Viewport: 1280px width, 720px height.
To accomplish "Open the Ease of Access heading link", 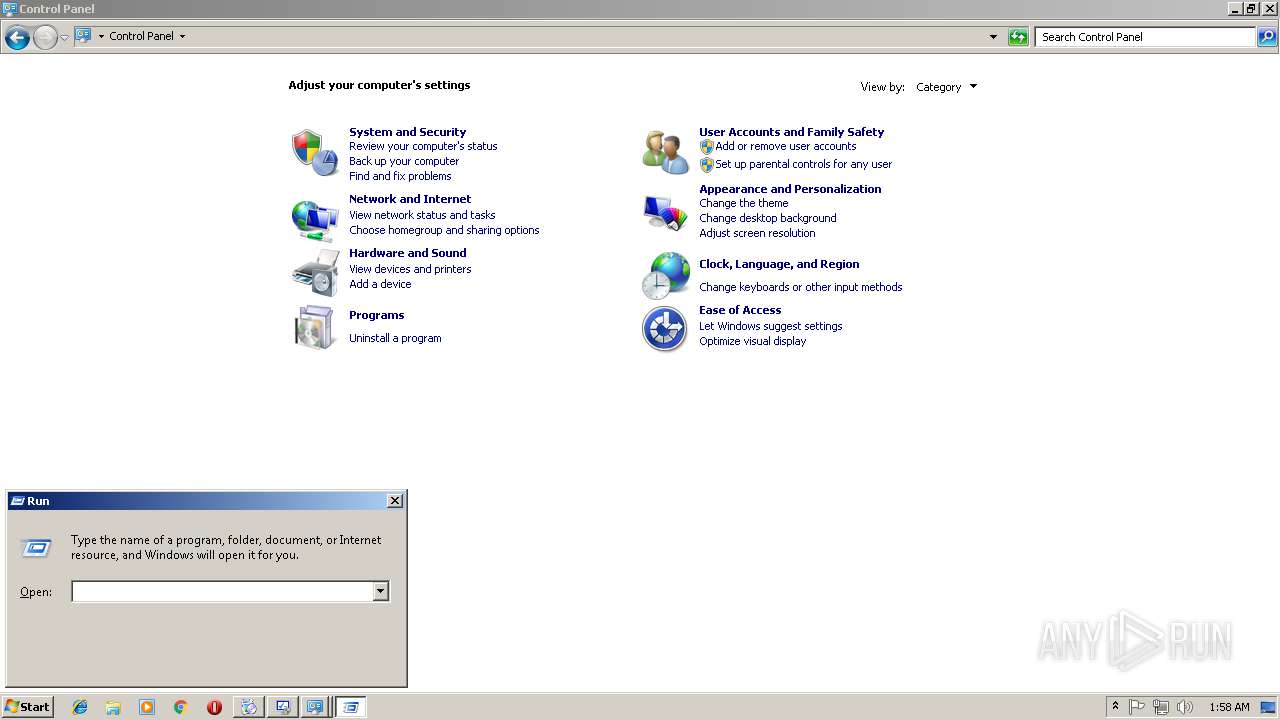I will (740, 310).
